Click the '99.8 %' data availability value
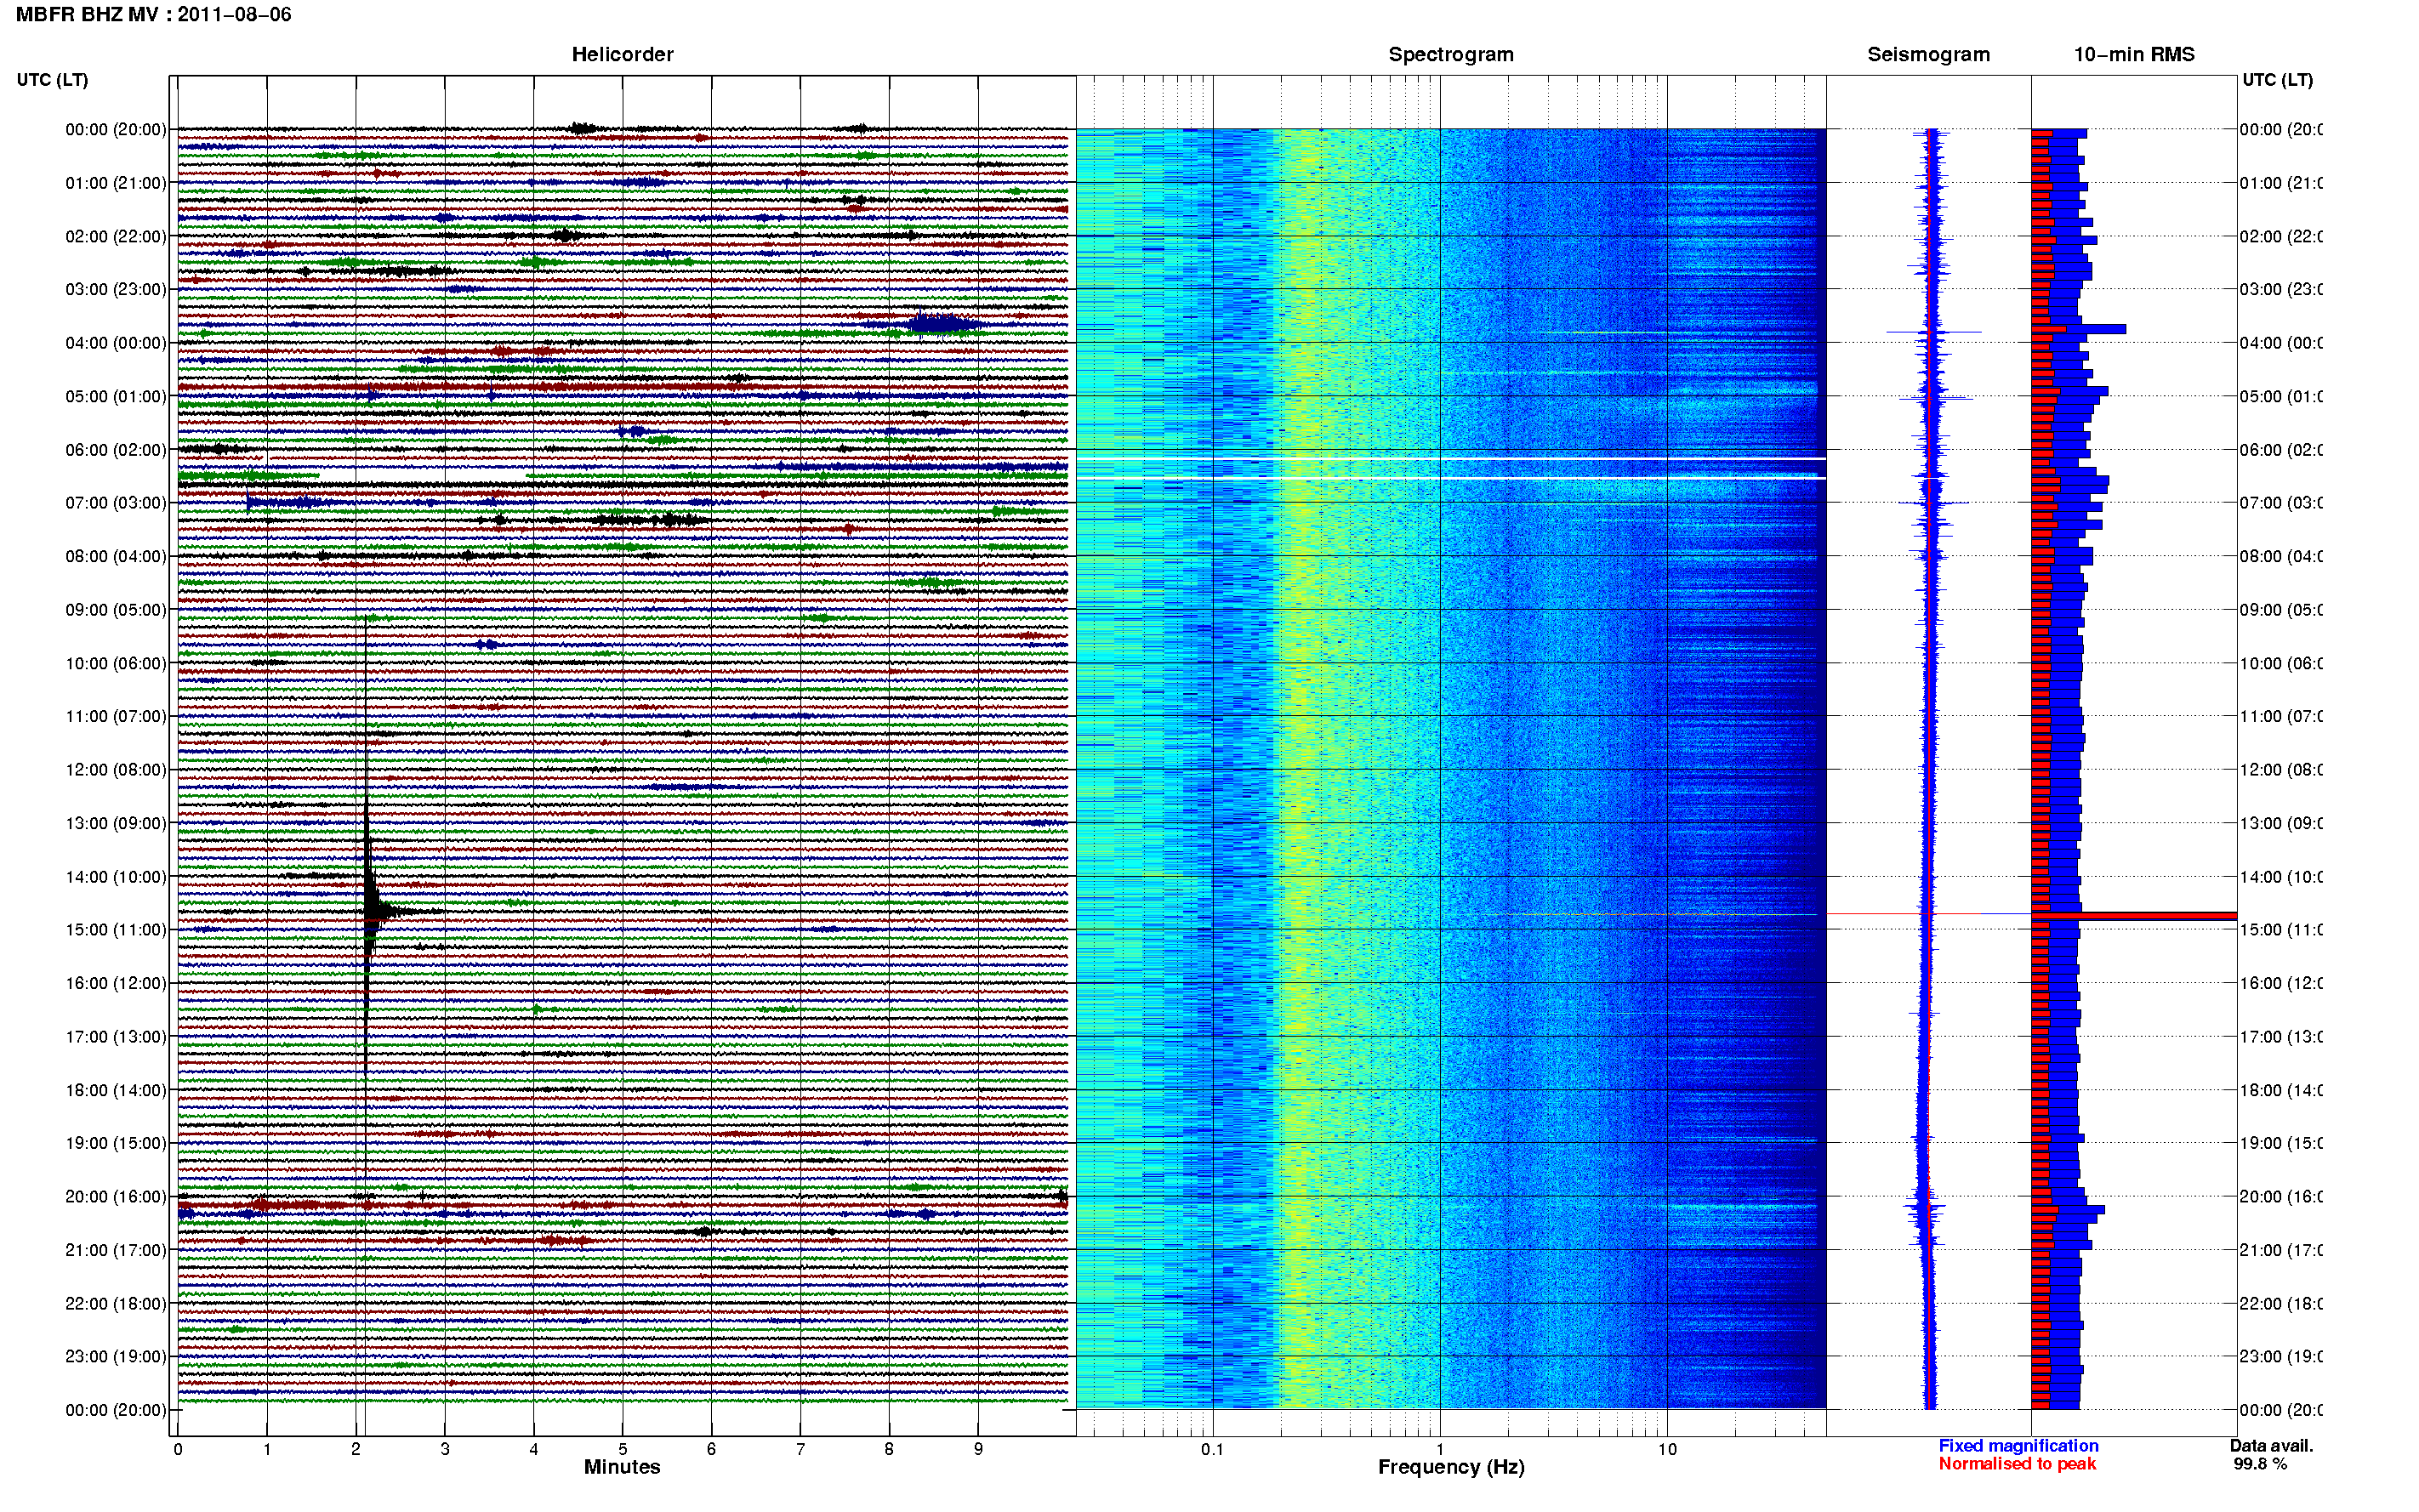 [2259, 1464]
